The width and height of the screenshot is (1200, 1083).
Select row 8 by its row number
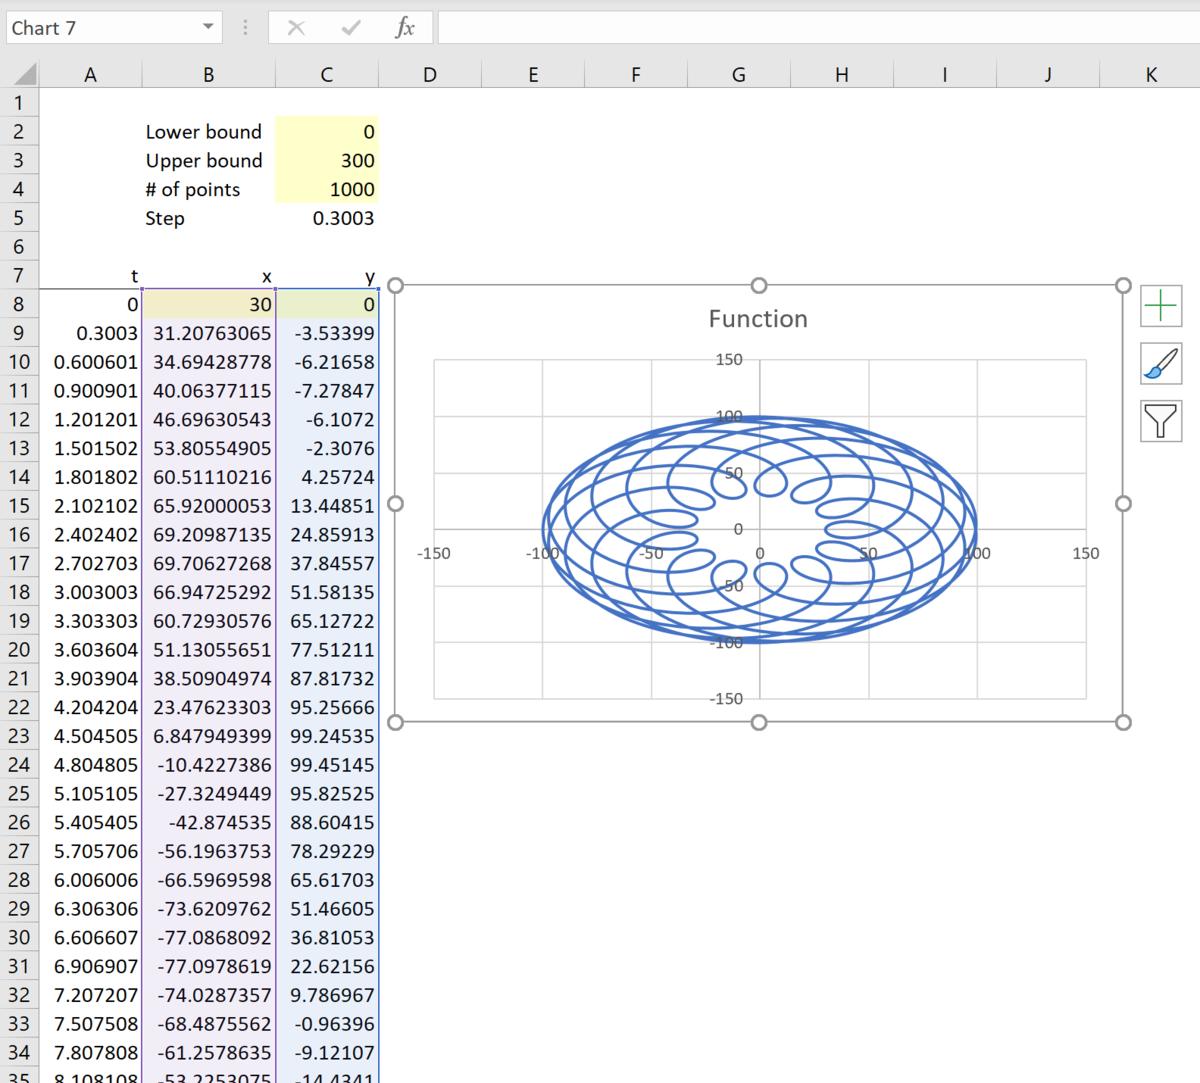pyautogui.click(x=18, y=304)
